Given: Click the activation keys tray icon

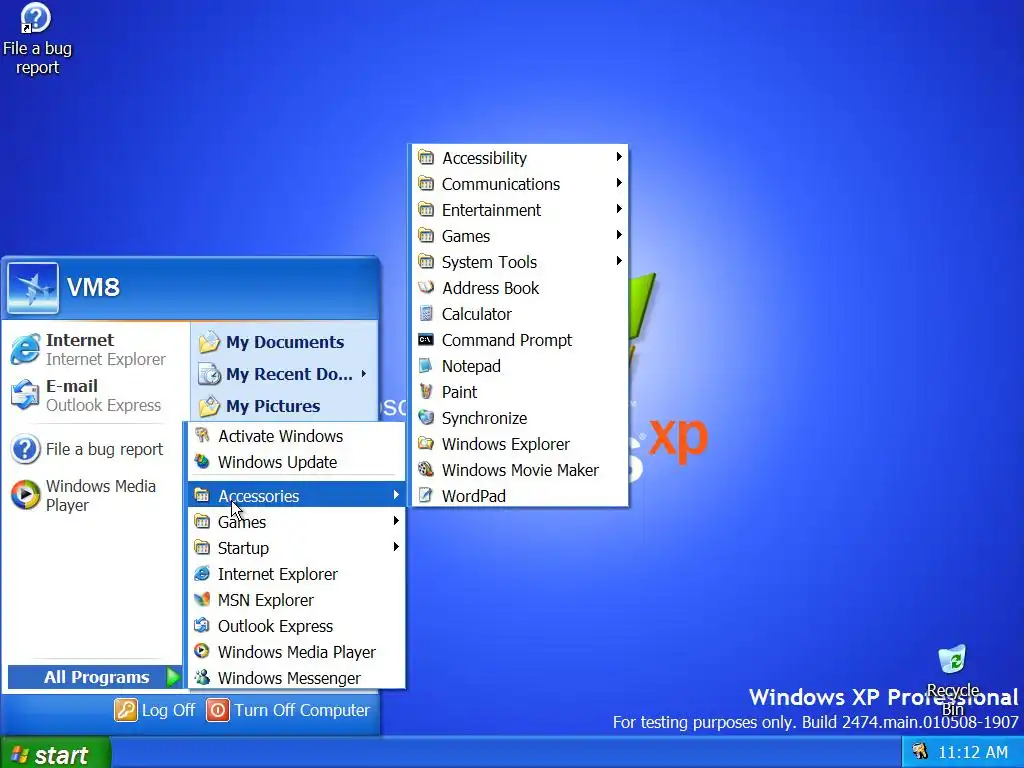Looking at the screenshot, I should pos(920,752).
